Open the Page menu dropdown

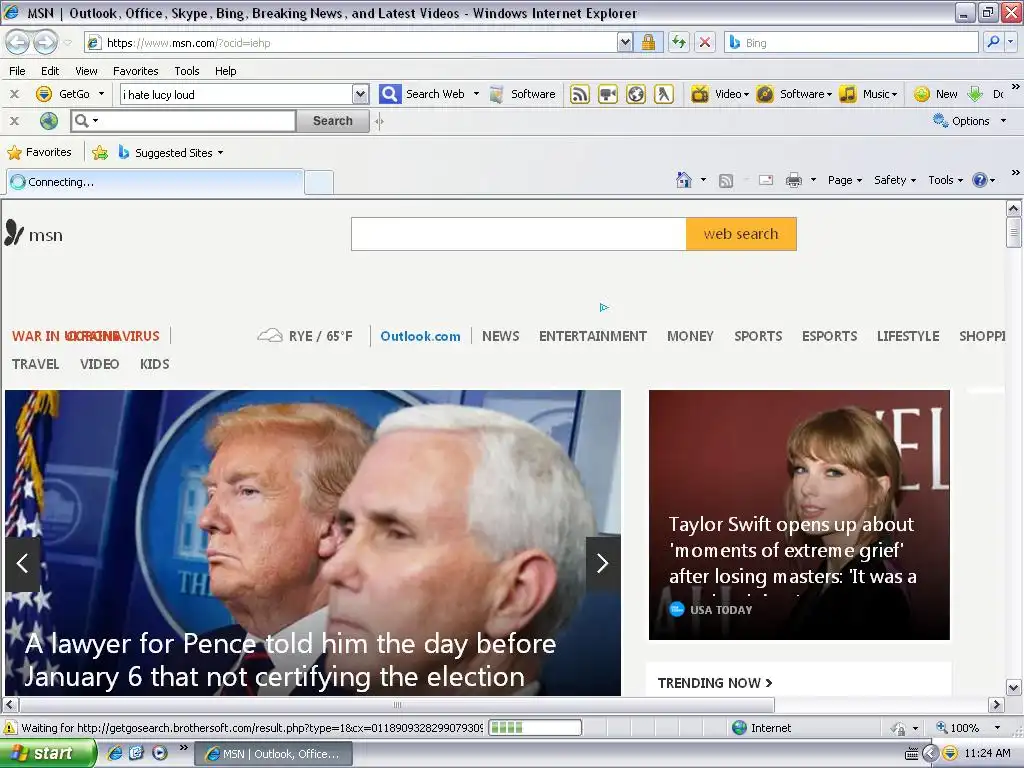coord(845,180)
